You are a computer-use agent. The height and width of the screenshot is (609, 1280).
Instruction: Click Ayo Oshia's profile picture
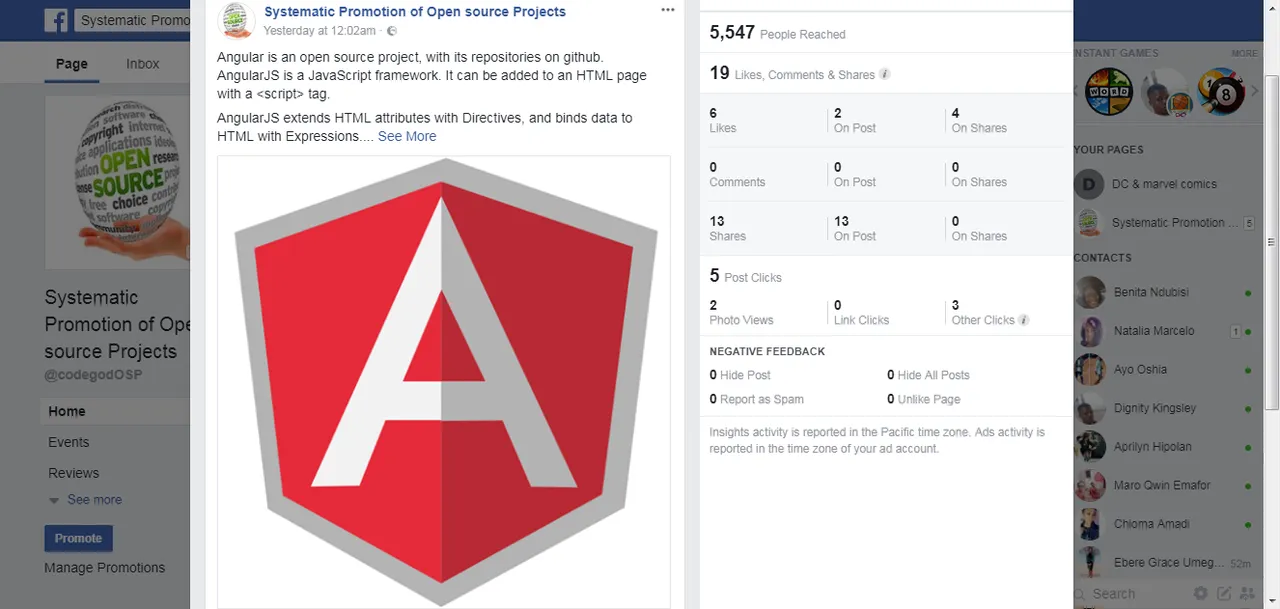[1089, 369]
